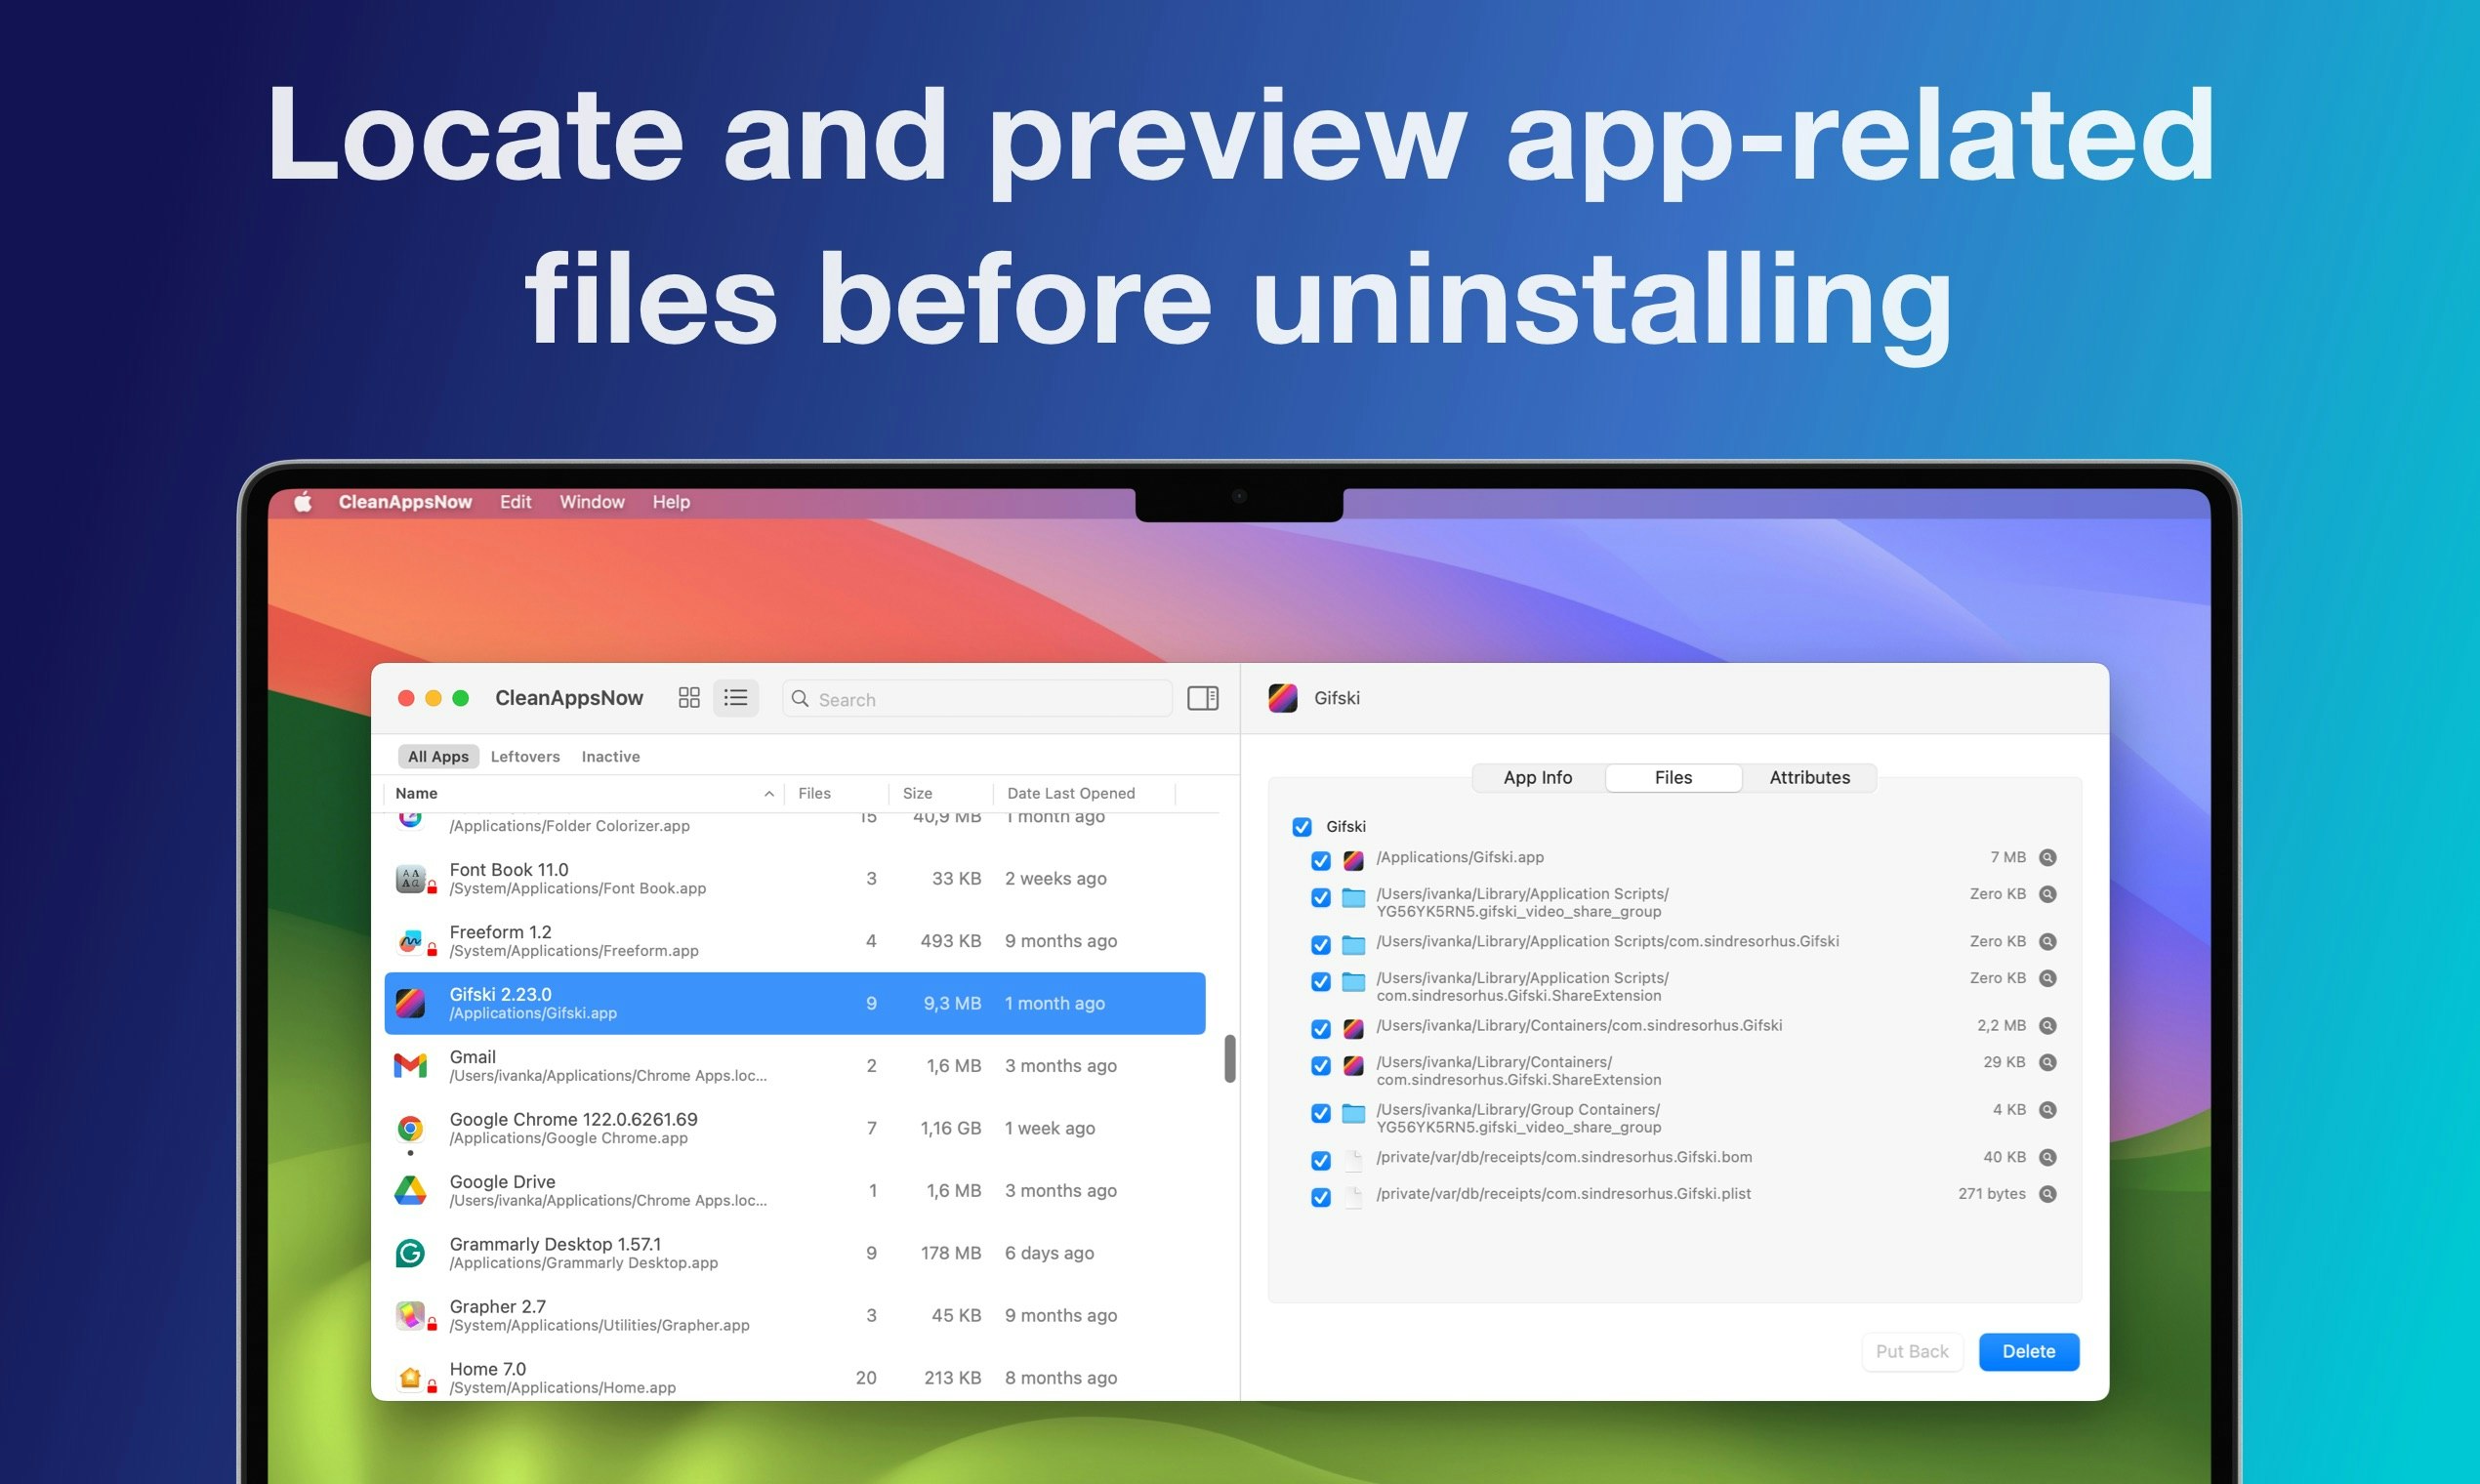The width and height of the screenshot is (2480, 1484).
Task: Select the Grammarly Desktop 1.57.1 row
Action: (795, 1253)
